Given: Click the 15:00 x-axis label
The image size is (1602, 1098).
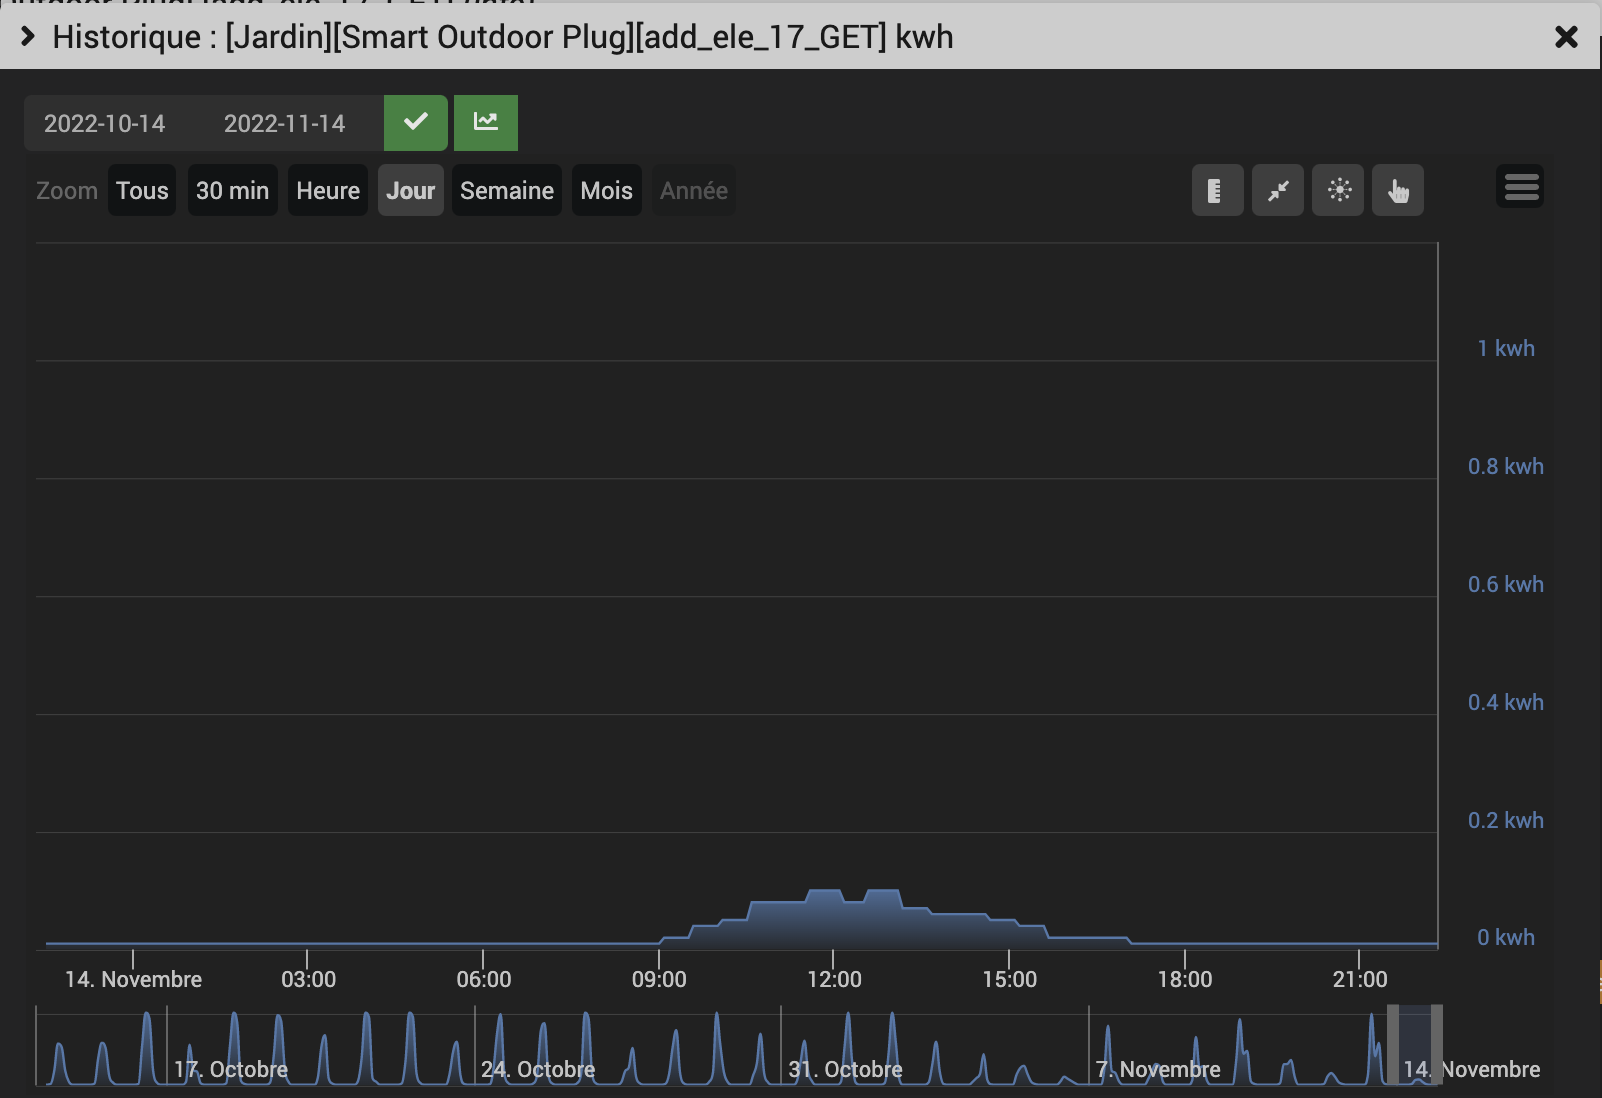Looking at the screenshot, I should pyautogui.click(x=1009, y=979).
